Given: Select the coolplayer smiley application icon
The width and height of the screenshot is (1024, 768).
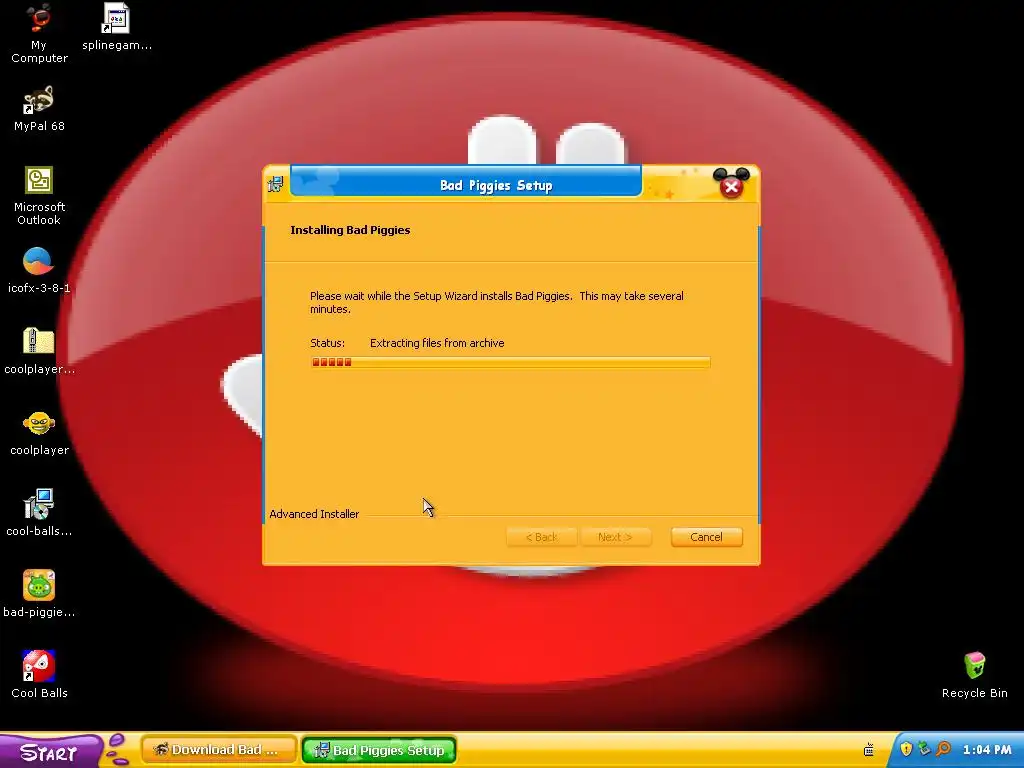Looking at the screenshot, I should pyautogui.click(x=39, y=433).
